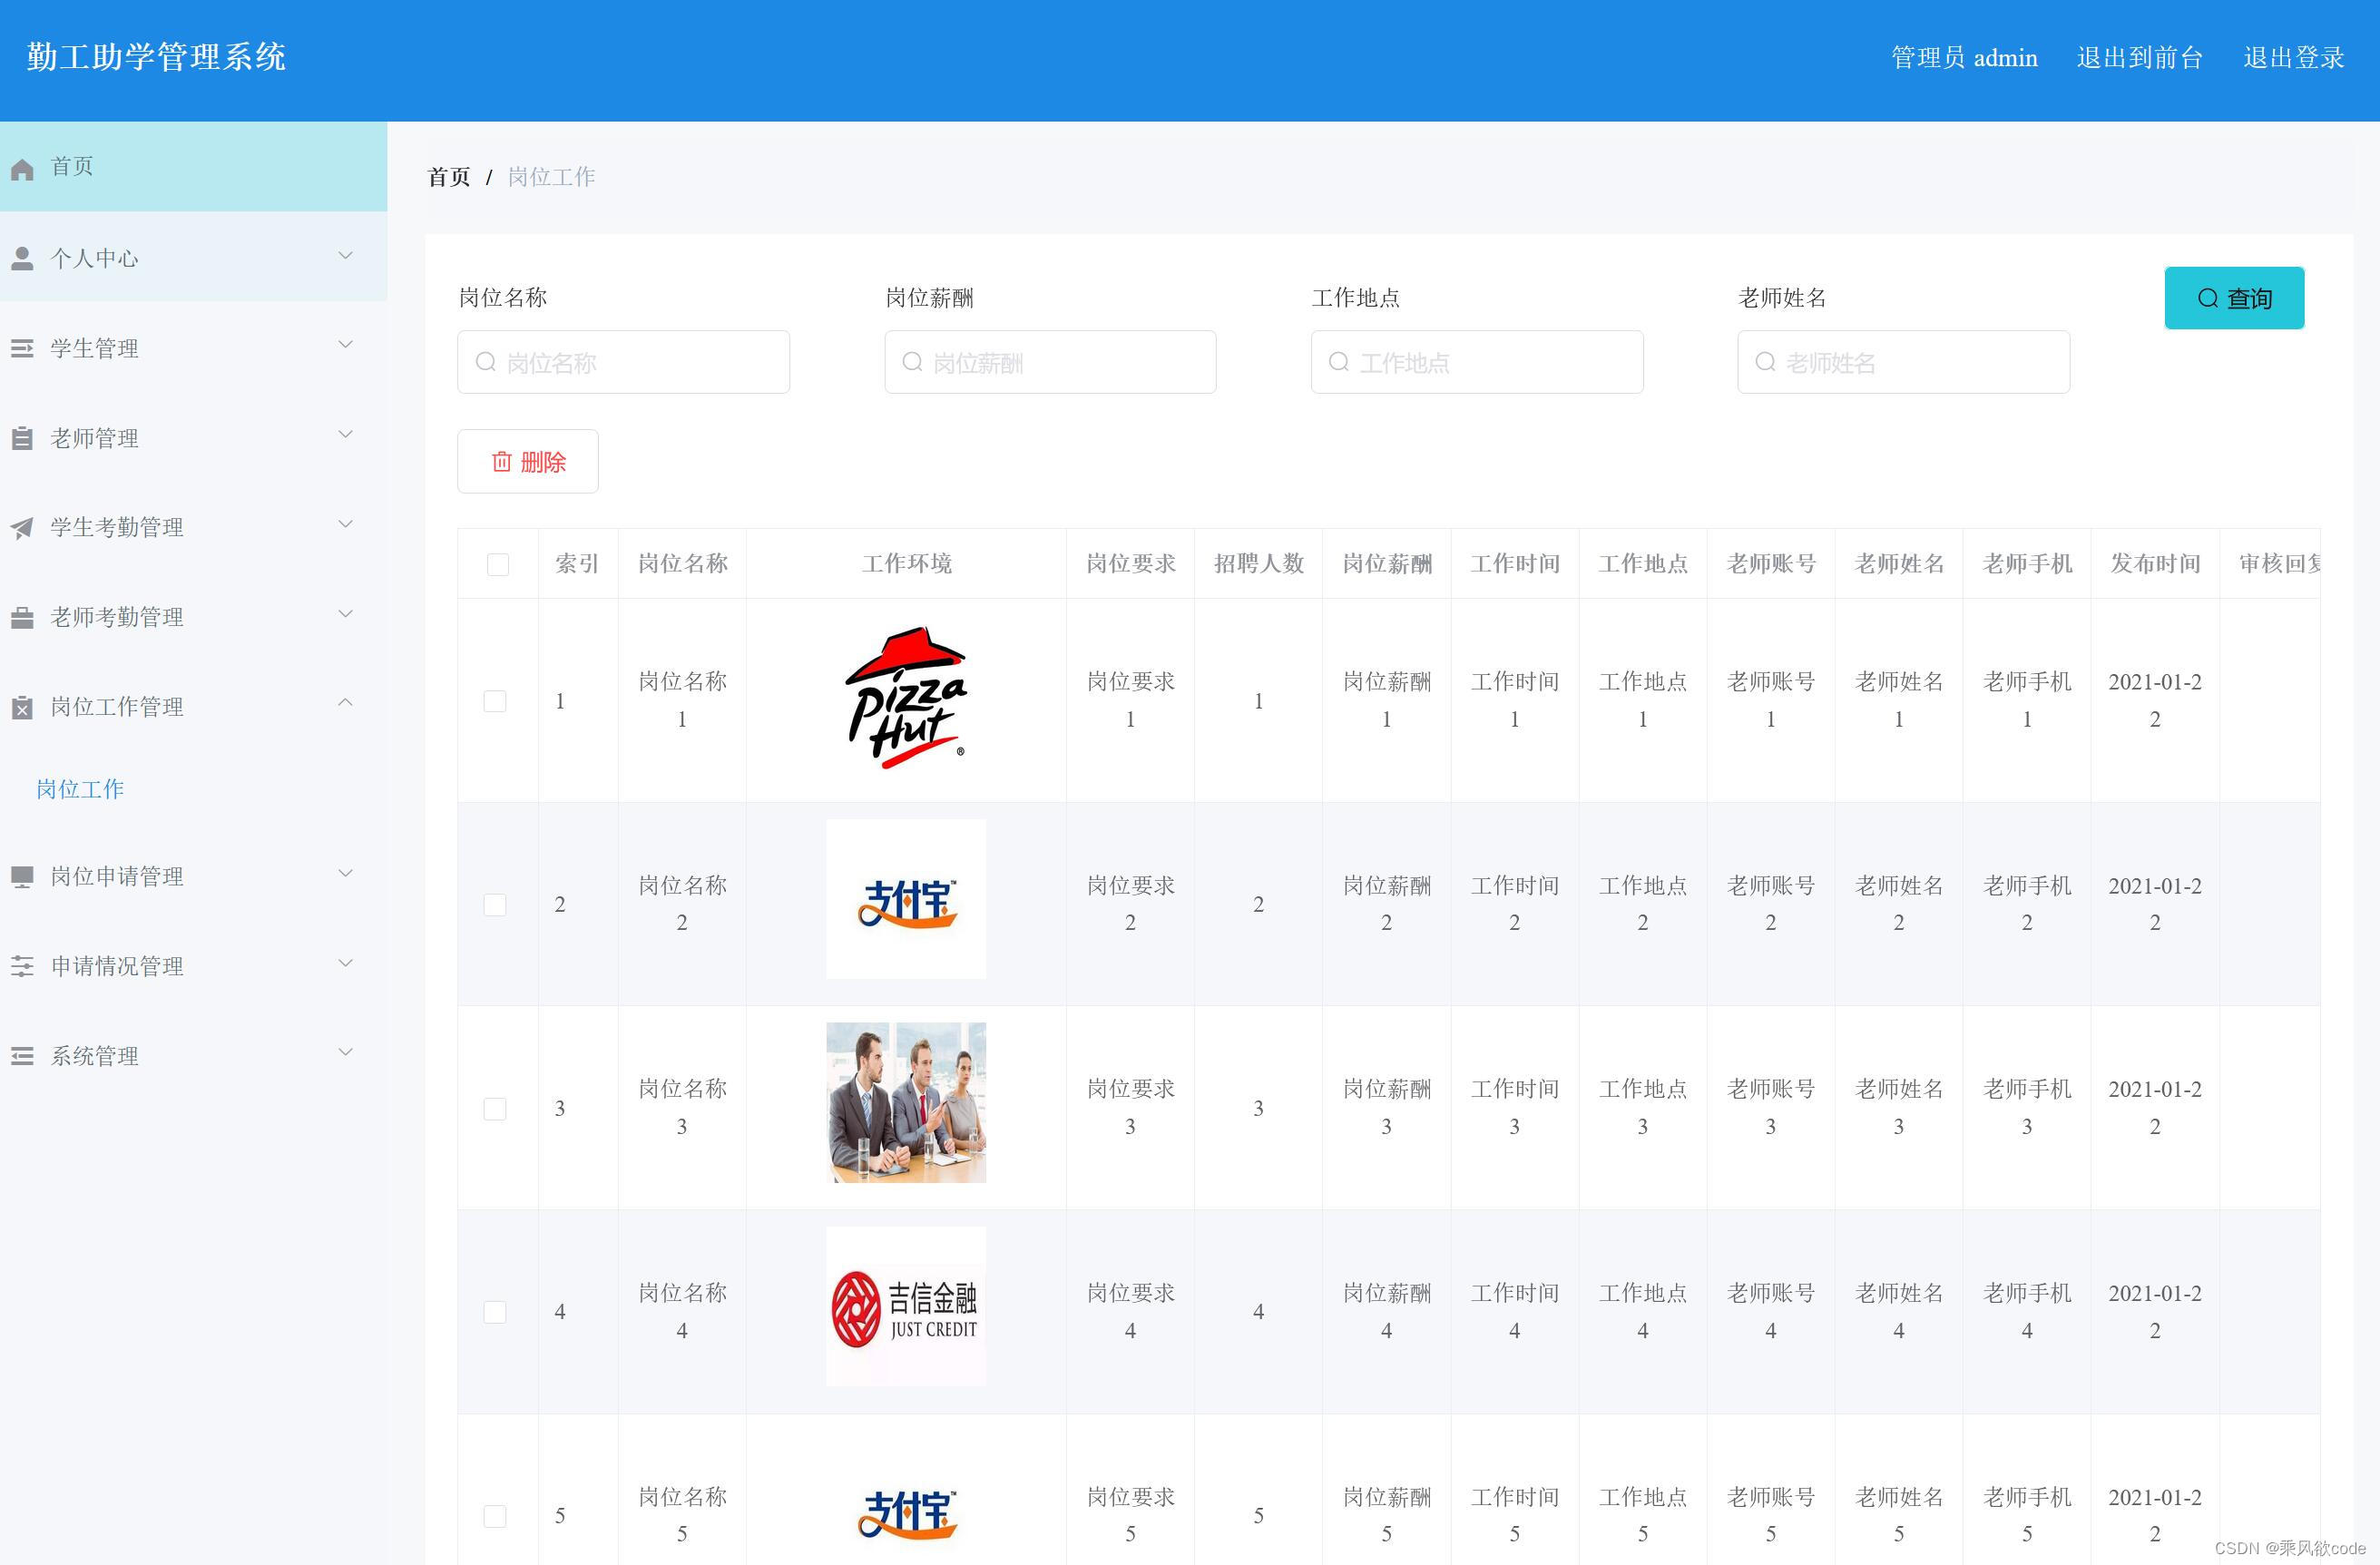The height and width of the screenshot is (1565, 2380).
Task: Collapse the 岗位工作管理 section
Action: [x=345, y=702]
